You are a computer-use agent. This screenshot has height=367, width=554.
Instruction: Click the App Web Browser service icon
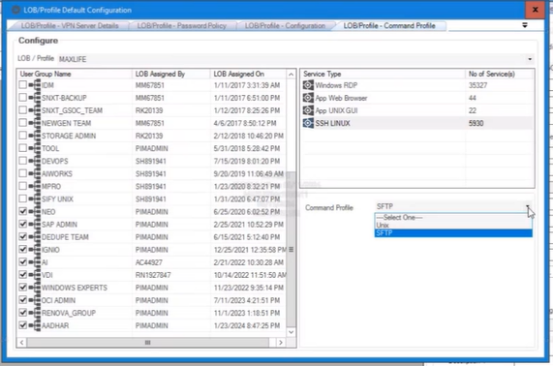(308, 98)
